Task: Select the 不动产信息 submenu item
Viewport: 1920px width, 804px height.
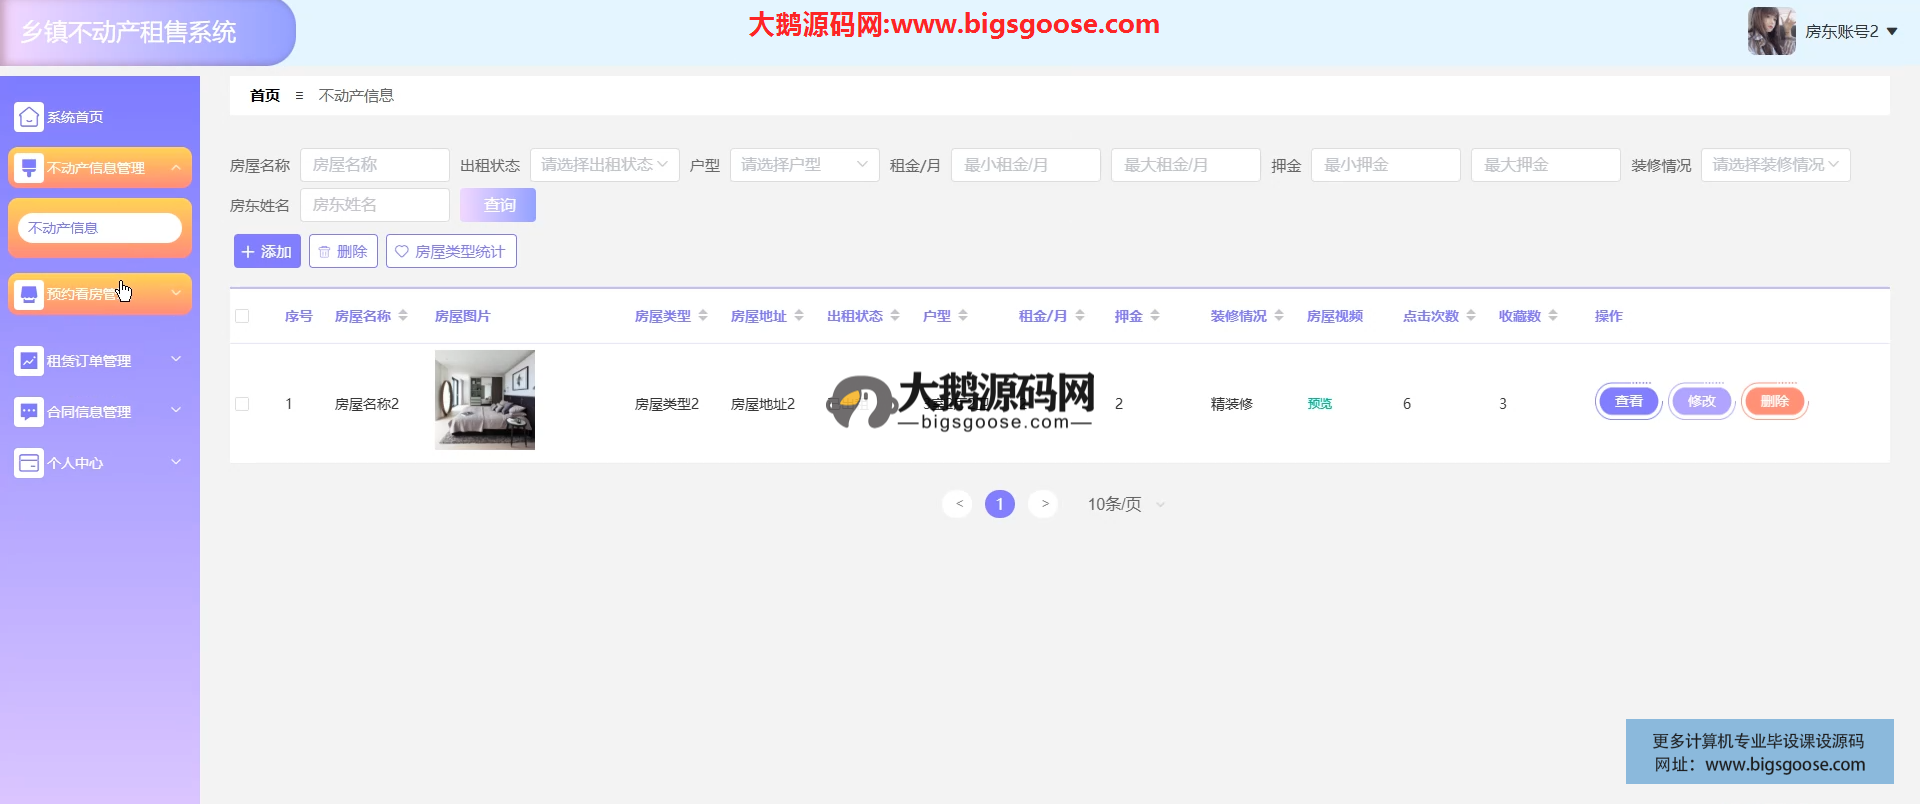Action: tap(99, 228)
